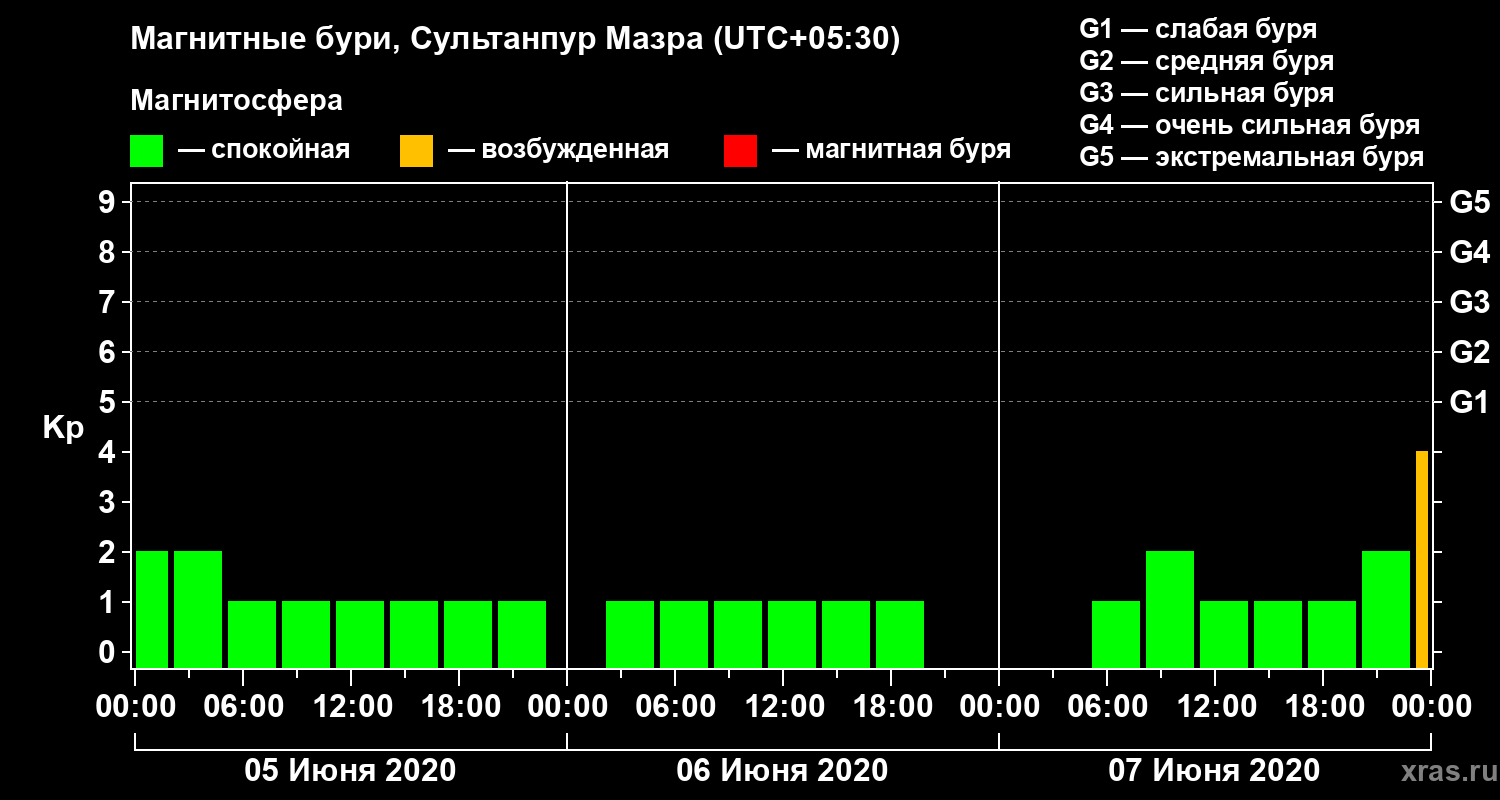Click the G2 label on right axis
This screenshot has height=800, width=1500.
coord(1470,352)
